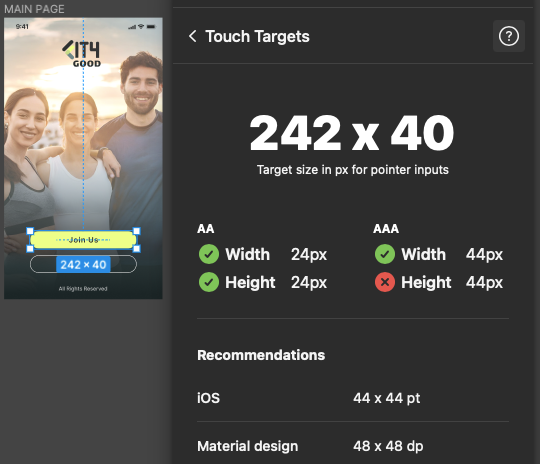This screenshot has height=464, width=540.
Task: Go back from the Touch Targets panel
Action: (193, 36)
